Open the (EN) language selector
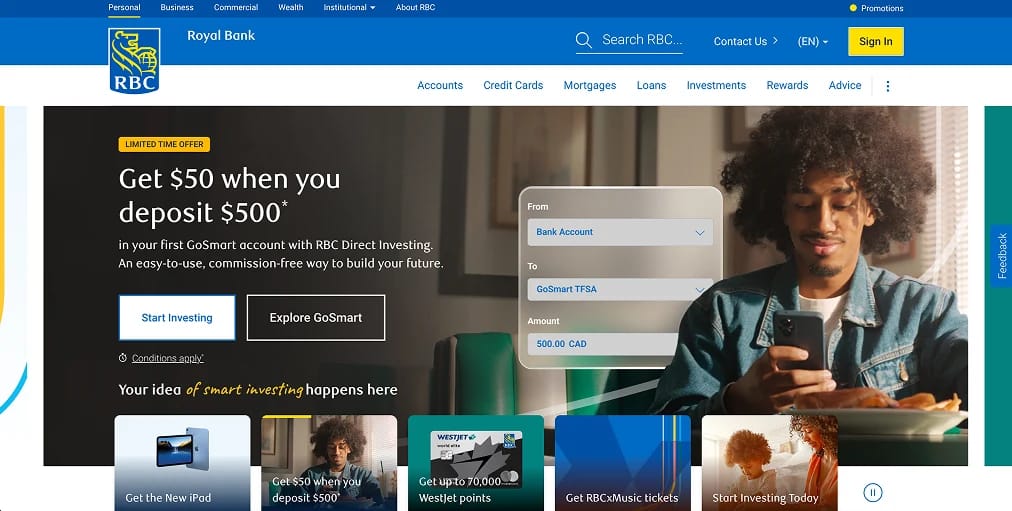This screenshot has height=511, width=1012. coord(813,41)
